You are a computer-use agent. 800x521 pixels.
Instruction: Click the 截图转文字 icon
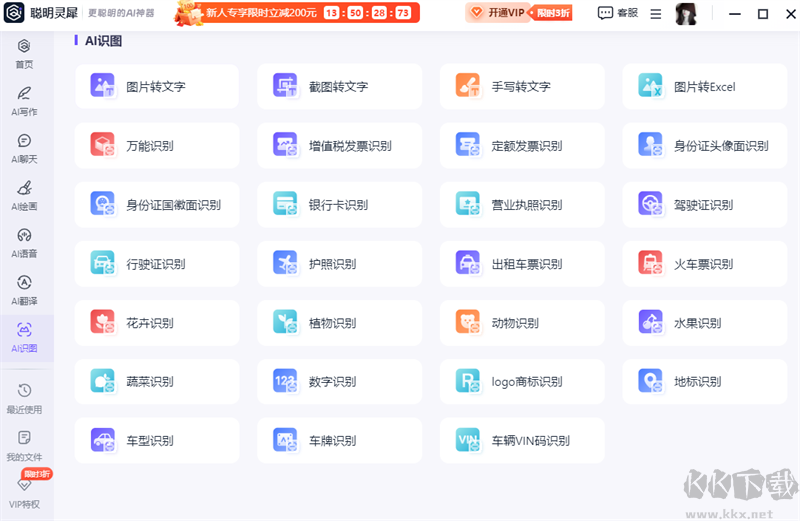[285, 86]
